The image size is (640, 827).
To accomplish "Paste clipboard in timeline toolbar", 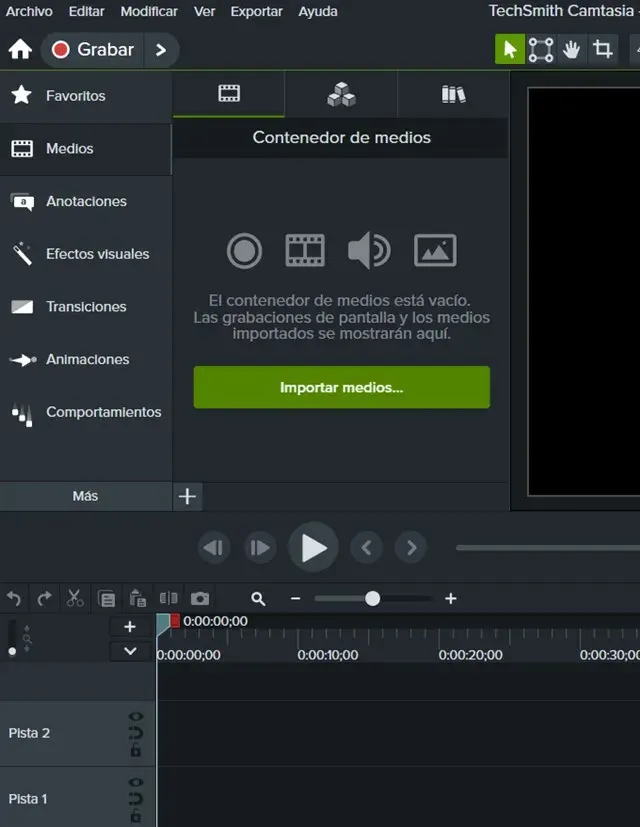I will [x=138, y=599].
